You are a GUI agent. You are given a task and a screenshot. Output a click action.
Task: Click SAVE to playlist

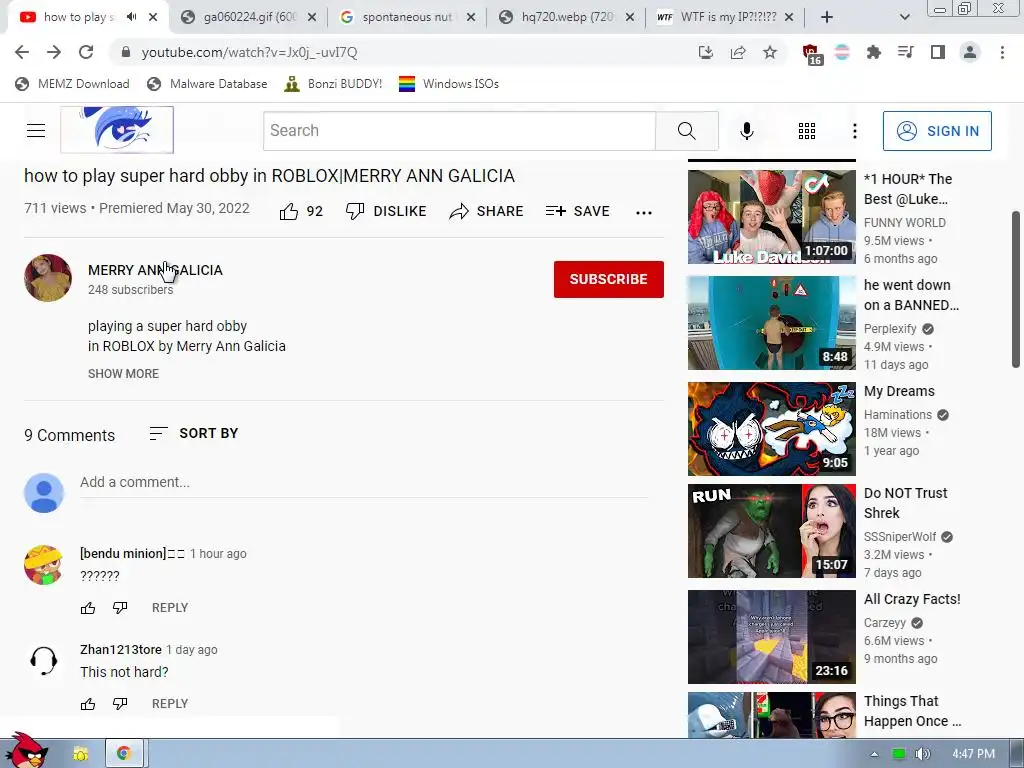point(578,212)
